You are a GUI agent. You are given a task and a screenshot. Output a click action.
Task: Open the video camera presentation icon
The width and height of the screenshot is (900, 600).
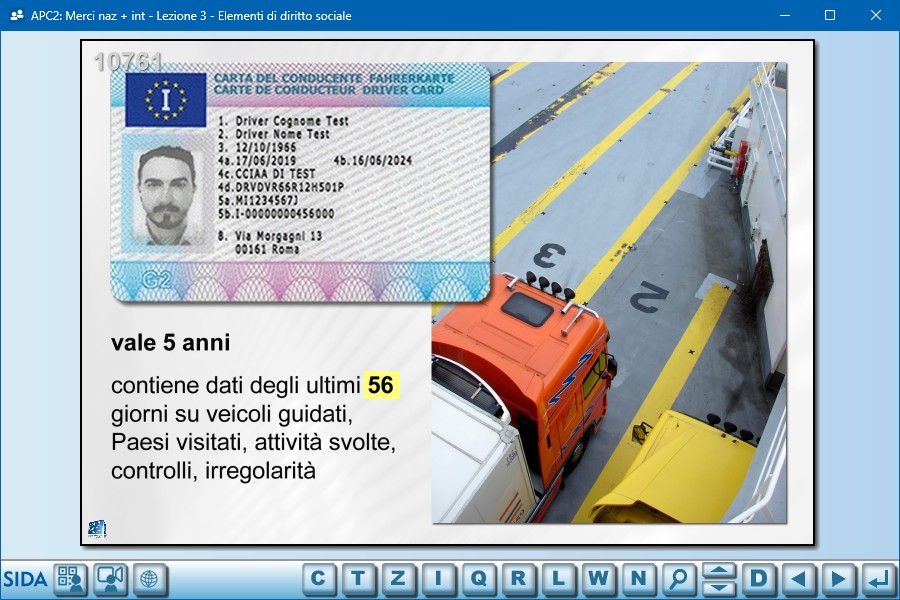pos(110,578)
